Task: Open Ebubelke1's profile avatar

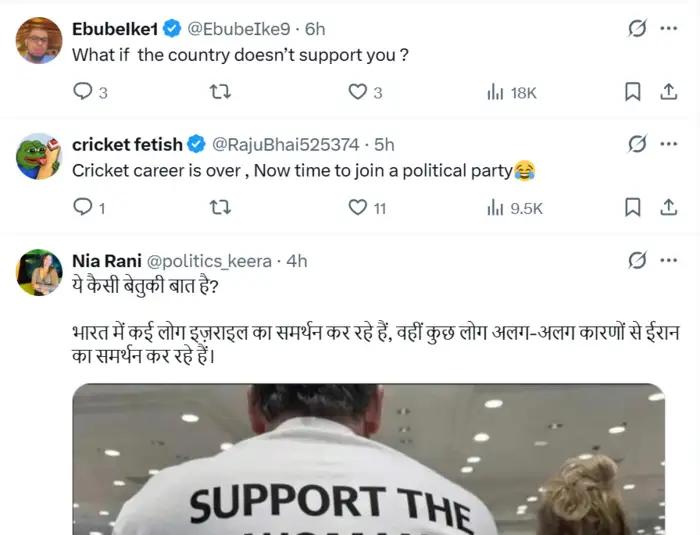Action: pos(40,40)
